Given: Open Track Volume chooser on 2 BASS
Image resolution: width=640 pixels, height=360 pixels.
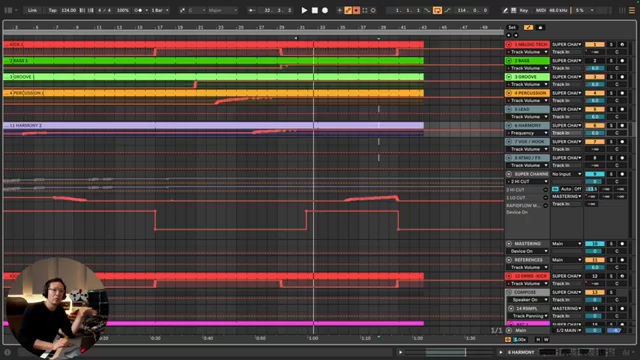Looking at the screenshot, I should 527,68.
